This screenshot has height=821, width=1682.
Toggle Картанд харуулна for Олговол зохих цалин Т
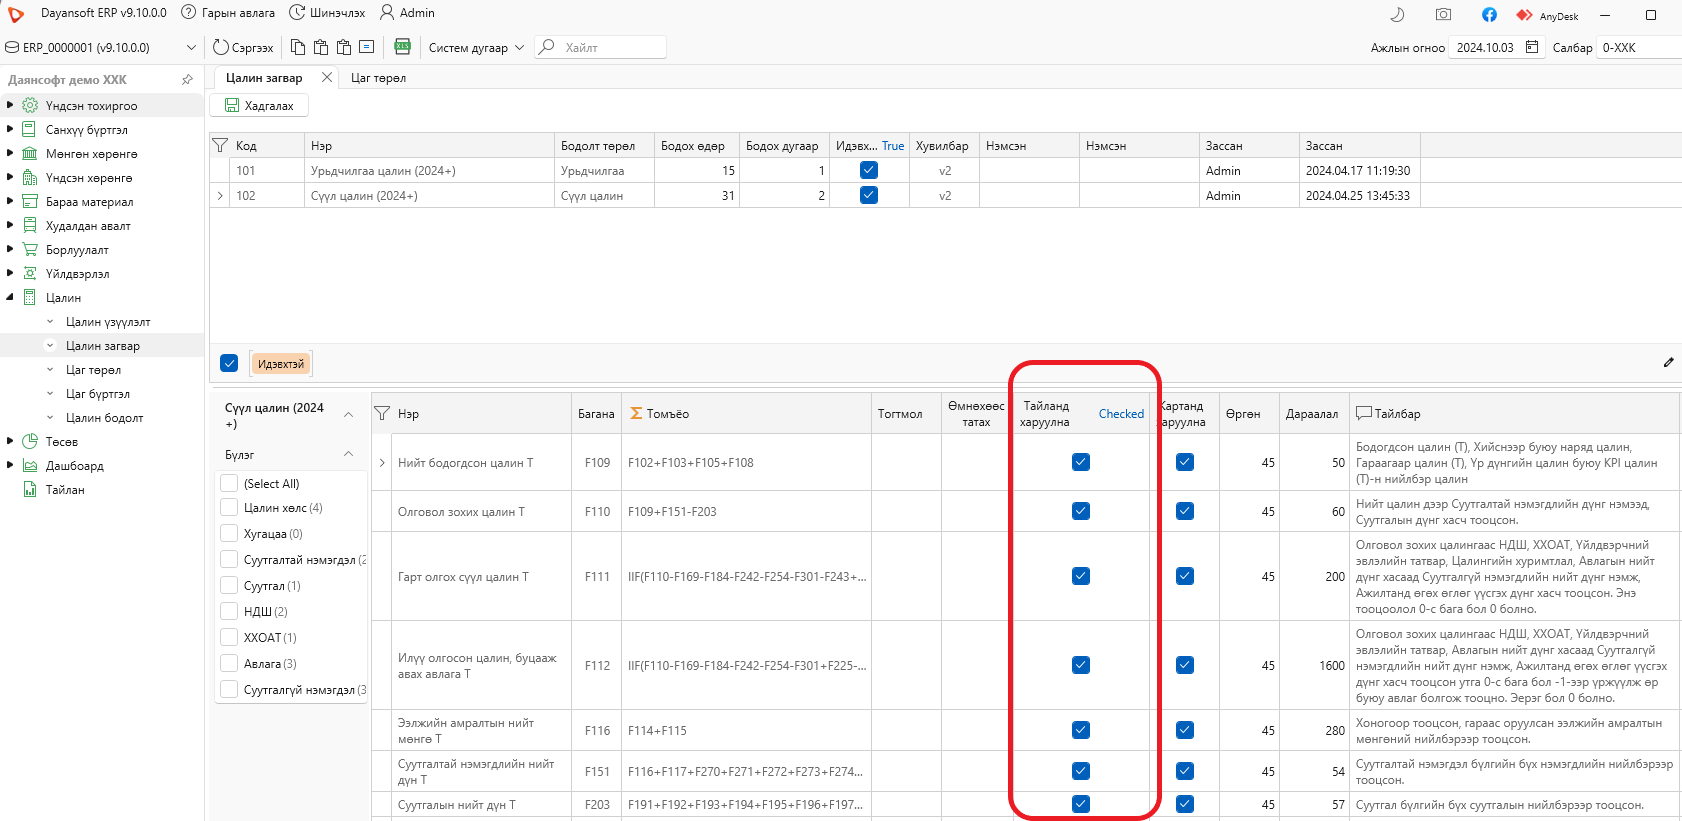(x=1185, y=511)
